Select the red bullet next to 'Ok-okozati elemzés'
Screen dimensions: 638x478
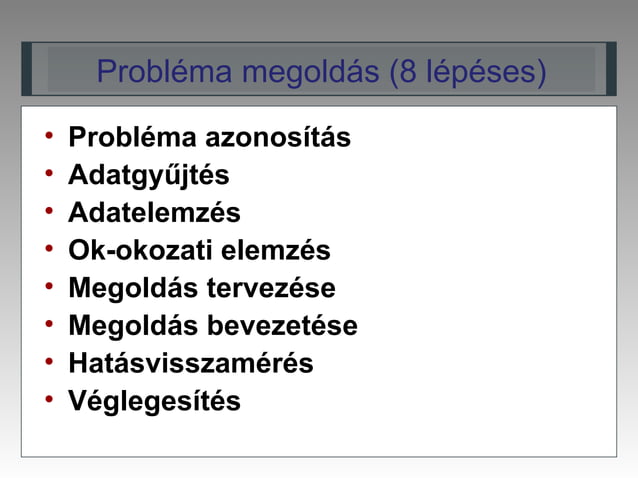(49, 248)
